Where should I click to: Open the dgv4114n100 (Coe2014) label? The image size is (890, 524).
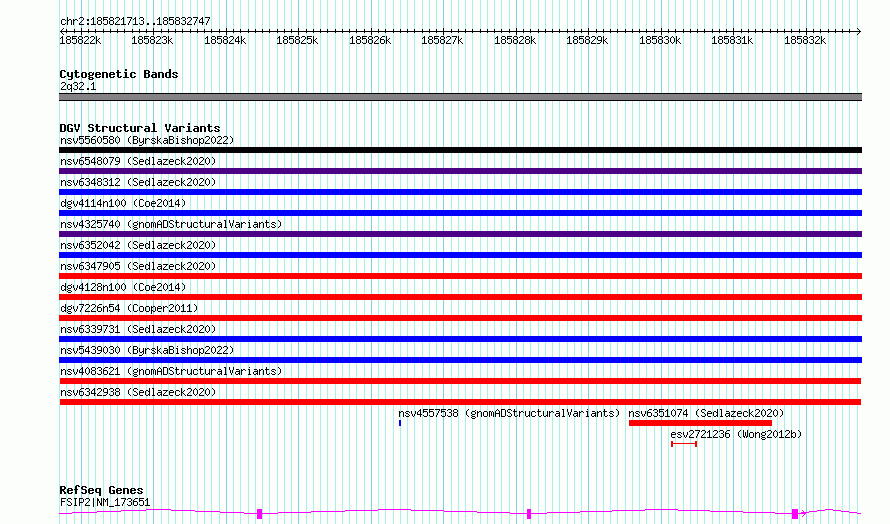pos(123,203)
